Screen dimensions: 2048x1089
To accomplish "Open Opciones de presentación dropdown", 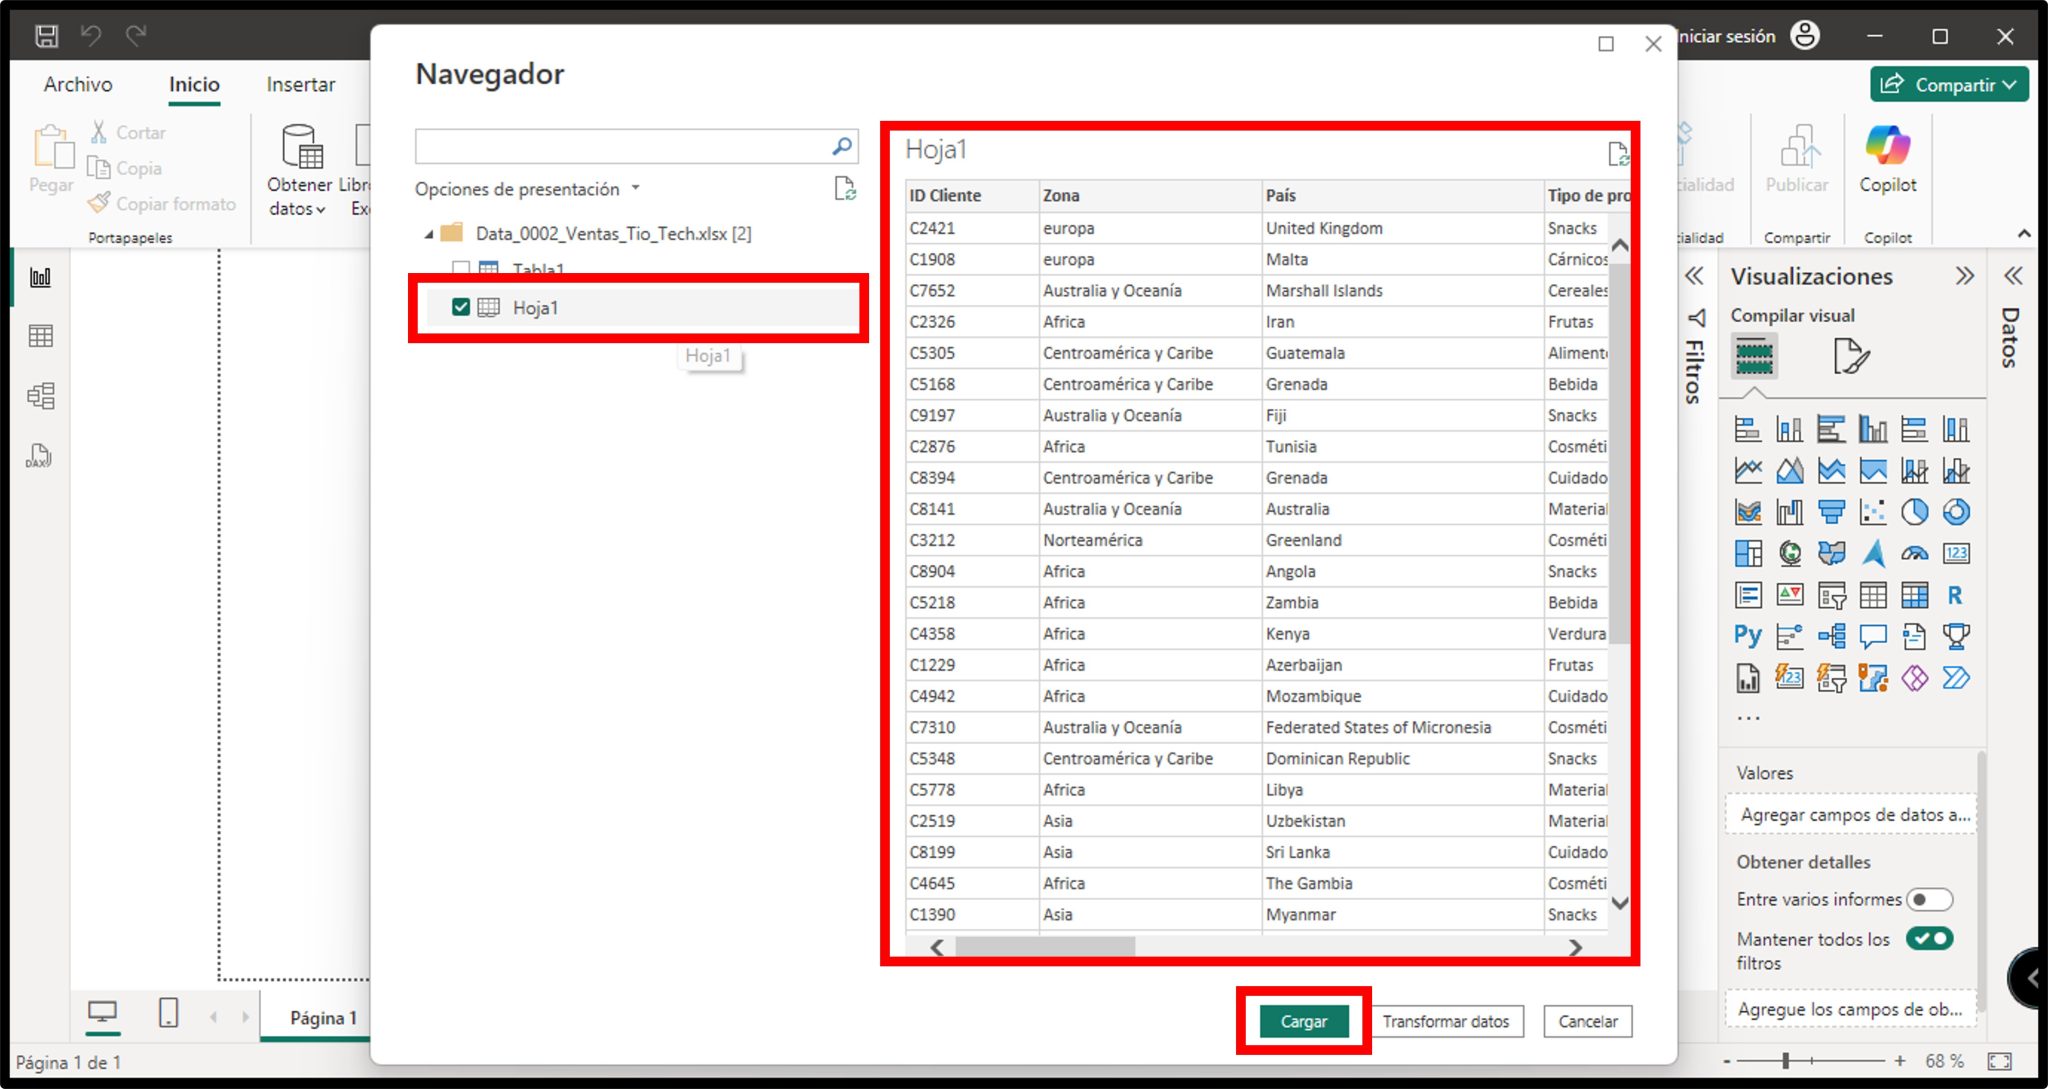I will pos(527,189).
